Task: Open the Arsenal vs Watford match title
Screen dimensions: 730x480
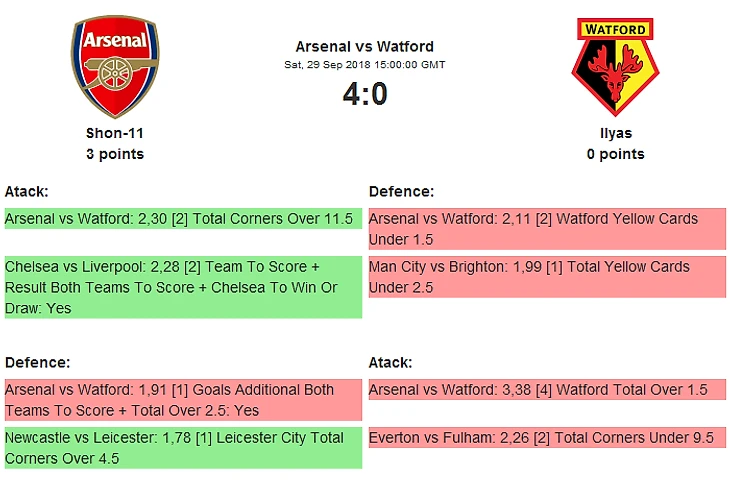Action: [x=365, y=46]
